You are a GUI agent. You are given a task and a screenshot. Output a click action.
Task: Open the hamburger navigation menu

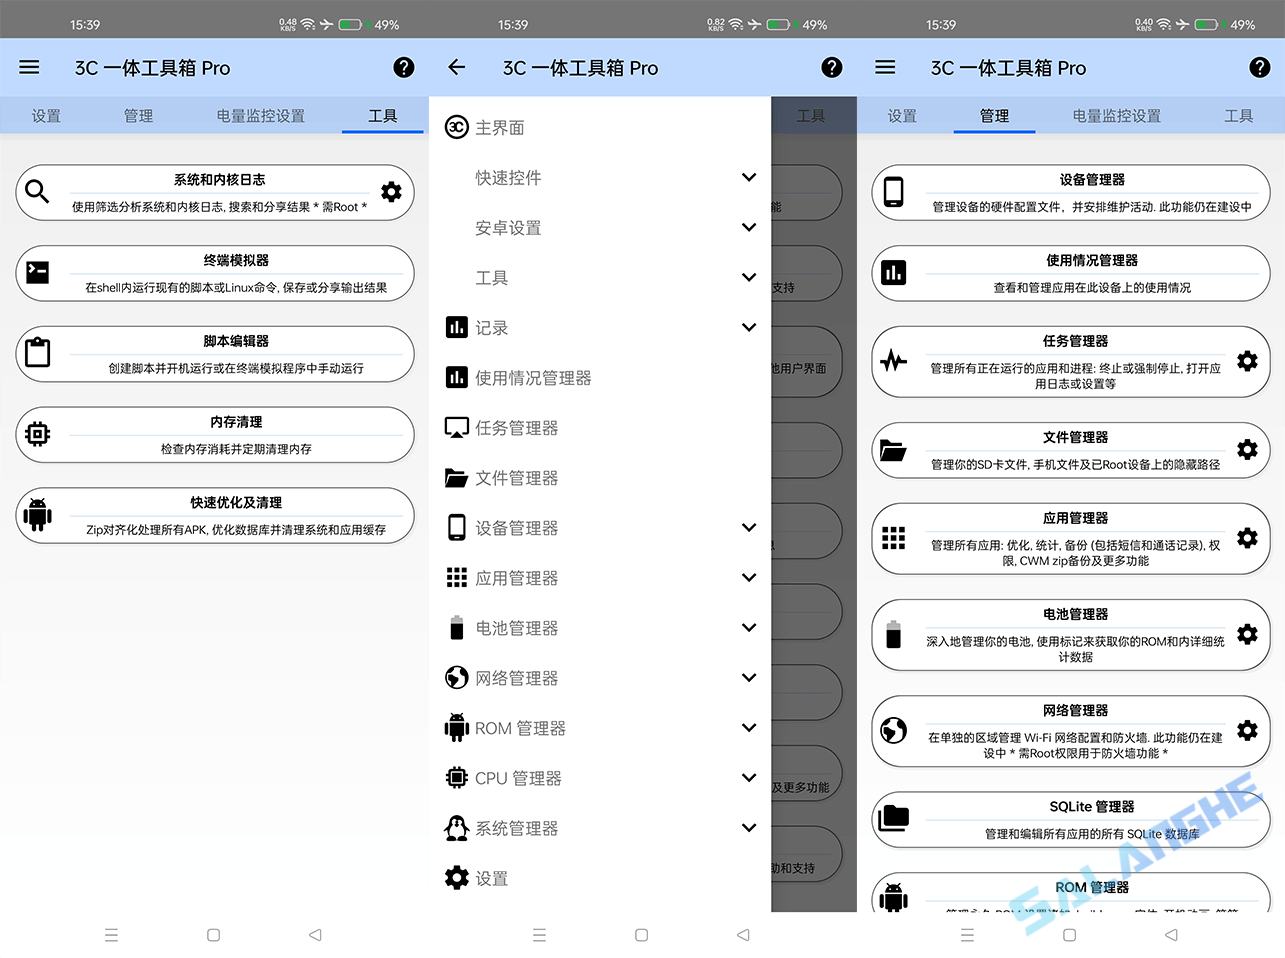coord(29,67)
